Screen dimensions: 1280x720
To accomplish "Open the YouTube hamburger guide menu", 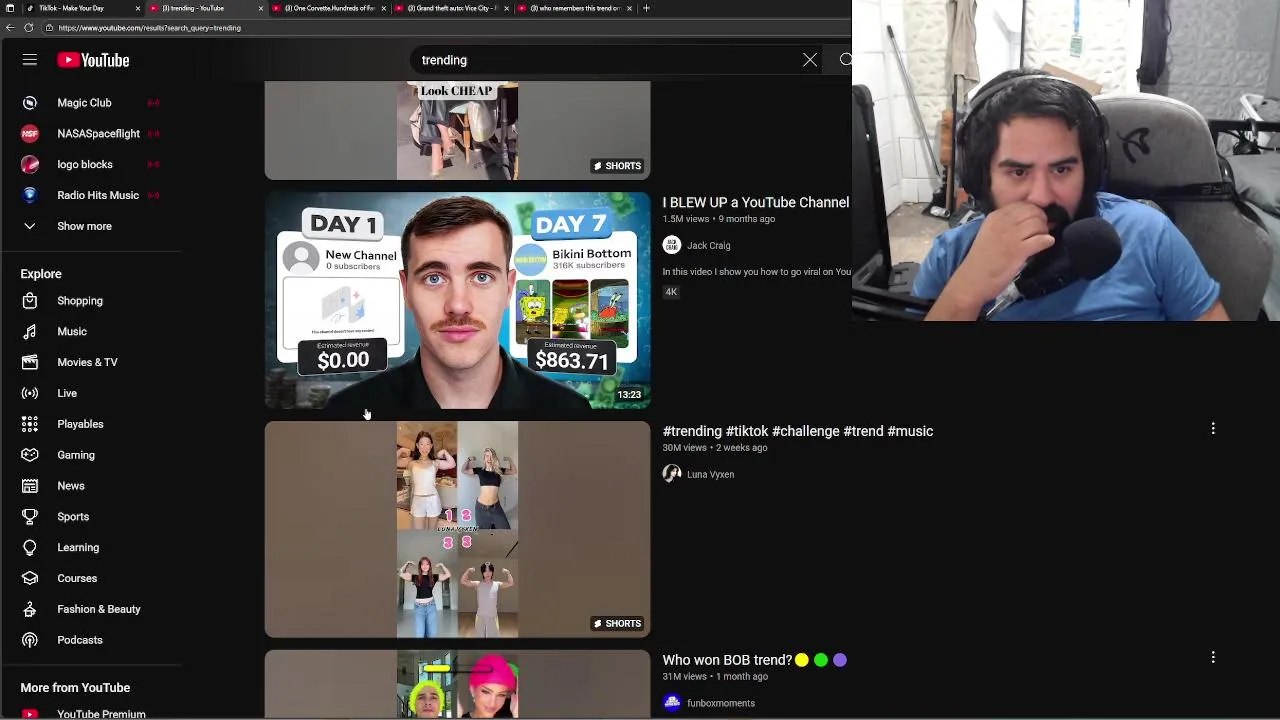I will tap(30, 60).
